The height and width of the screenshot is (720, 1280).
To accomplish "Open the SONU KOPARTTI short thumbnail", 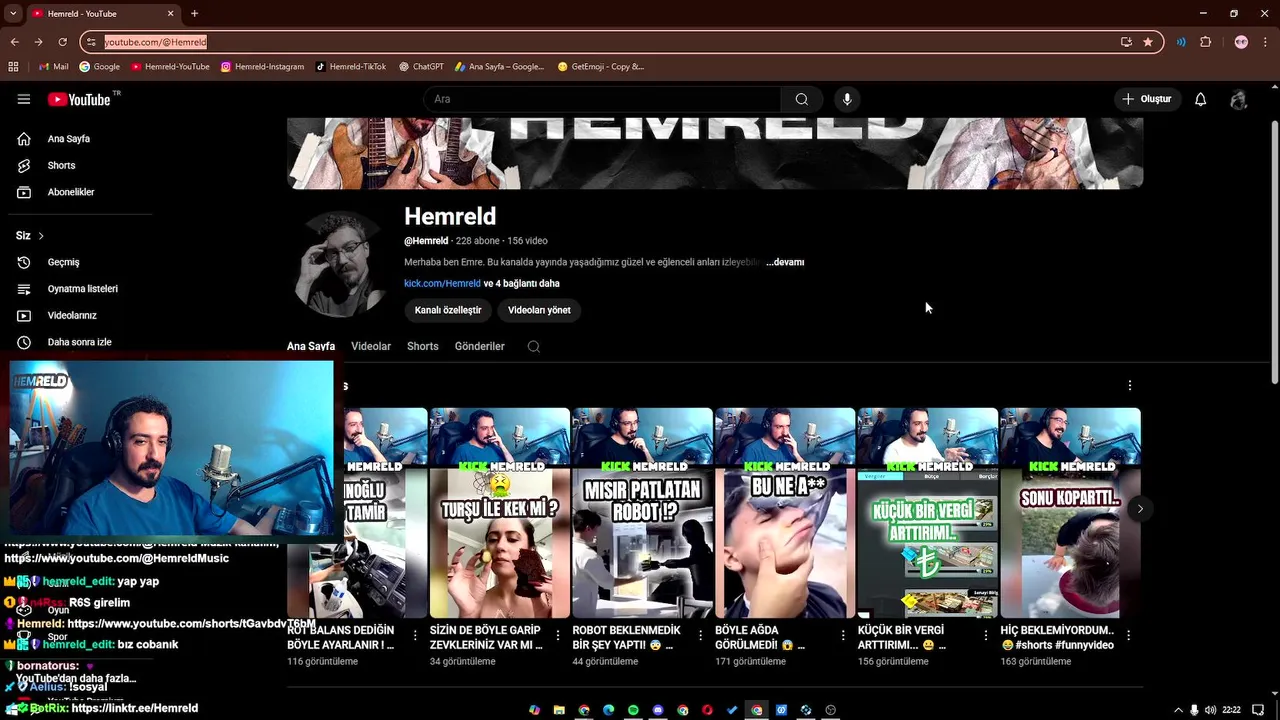I will [1070, 513].
